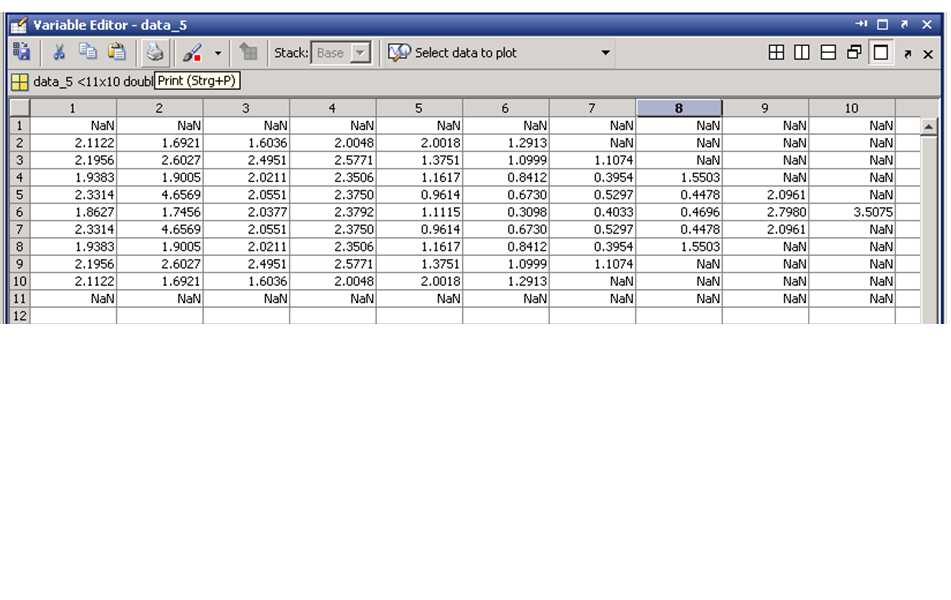This screenshot has height=600, width=951.
Task: Click the new-variable-from-selection icon at toolbar start
Action: point(21,53)
